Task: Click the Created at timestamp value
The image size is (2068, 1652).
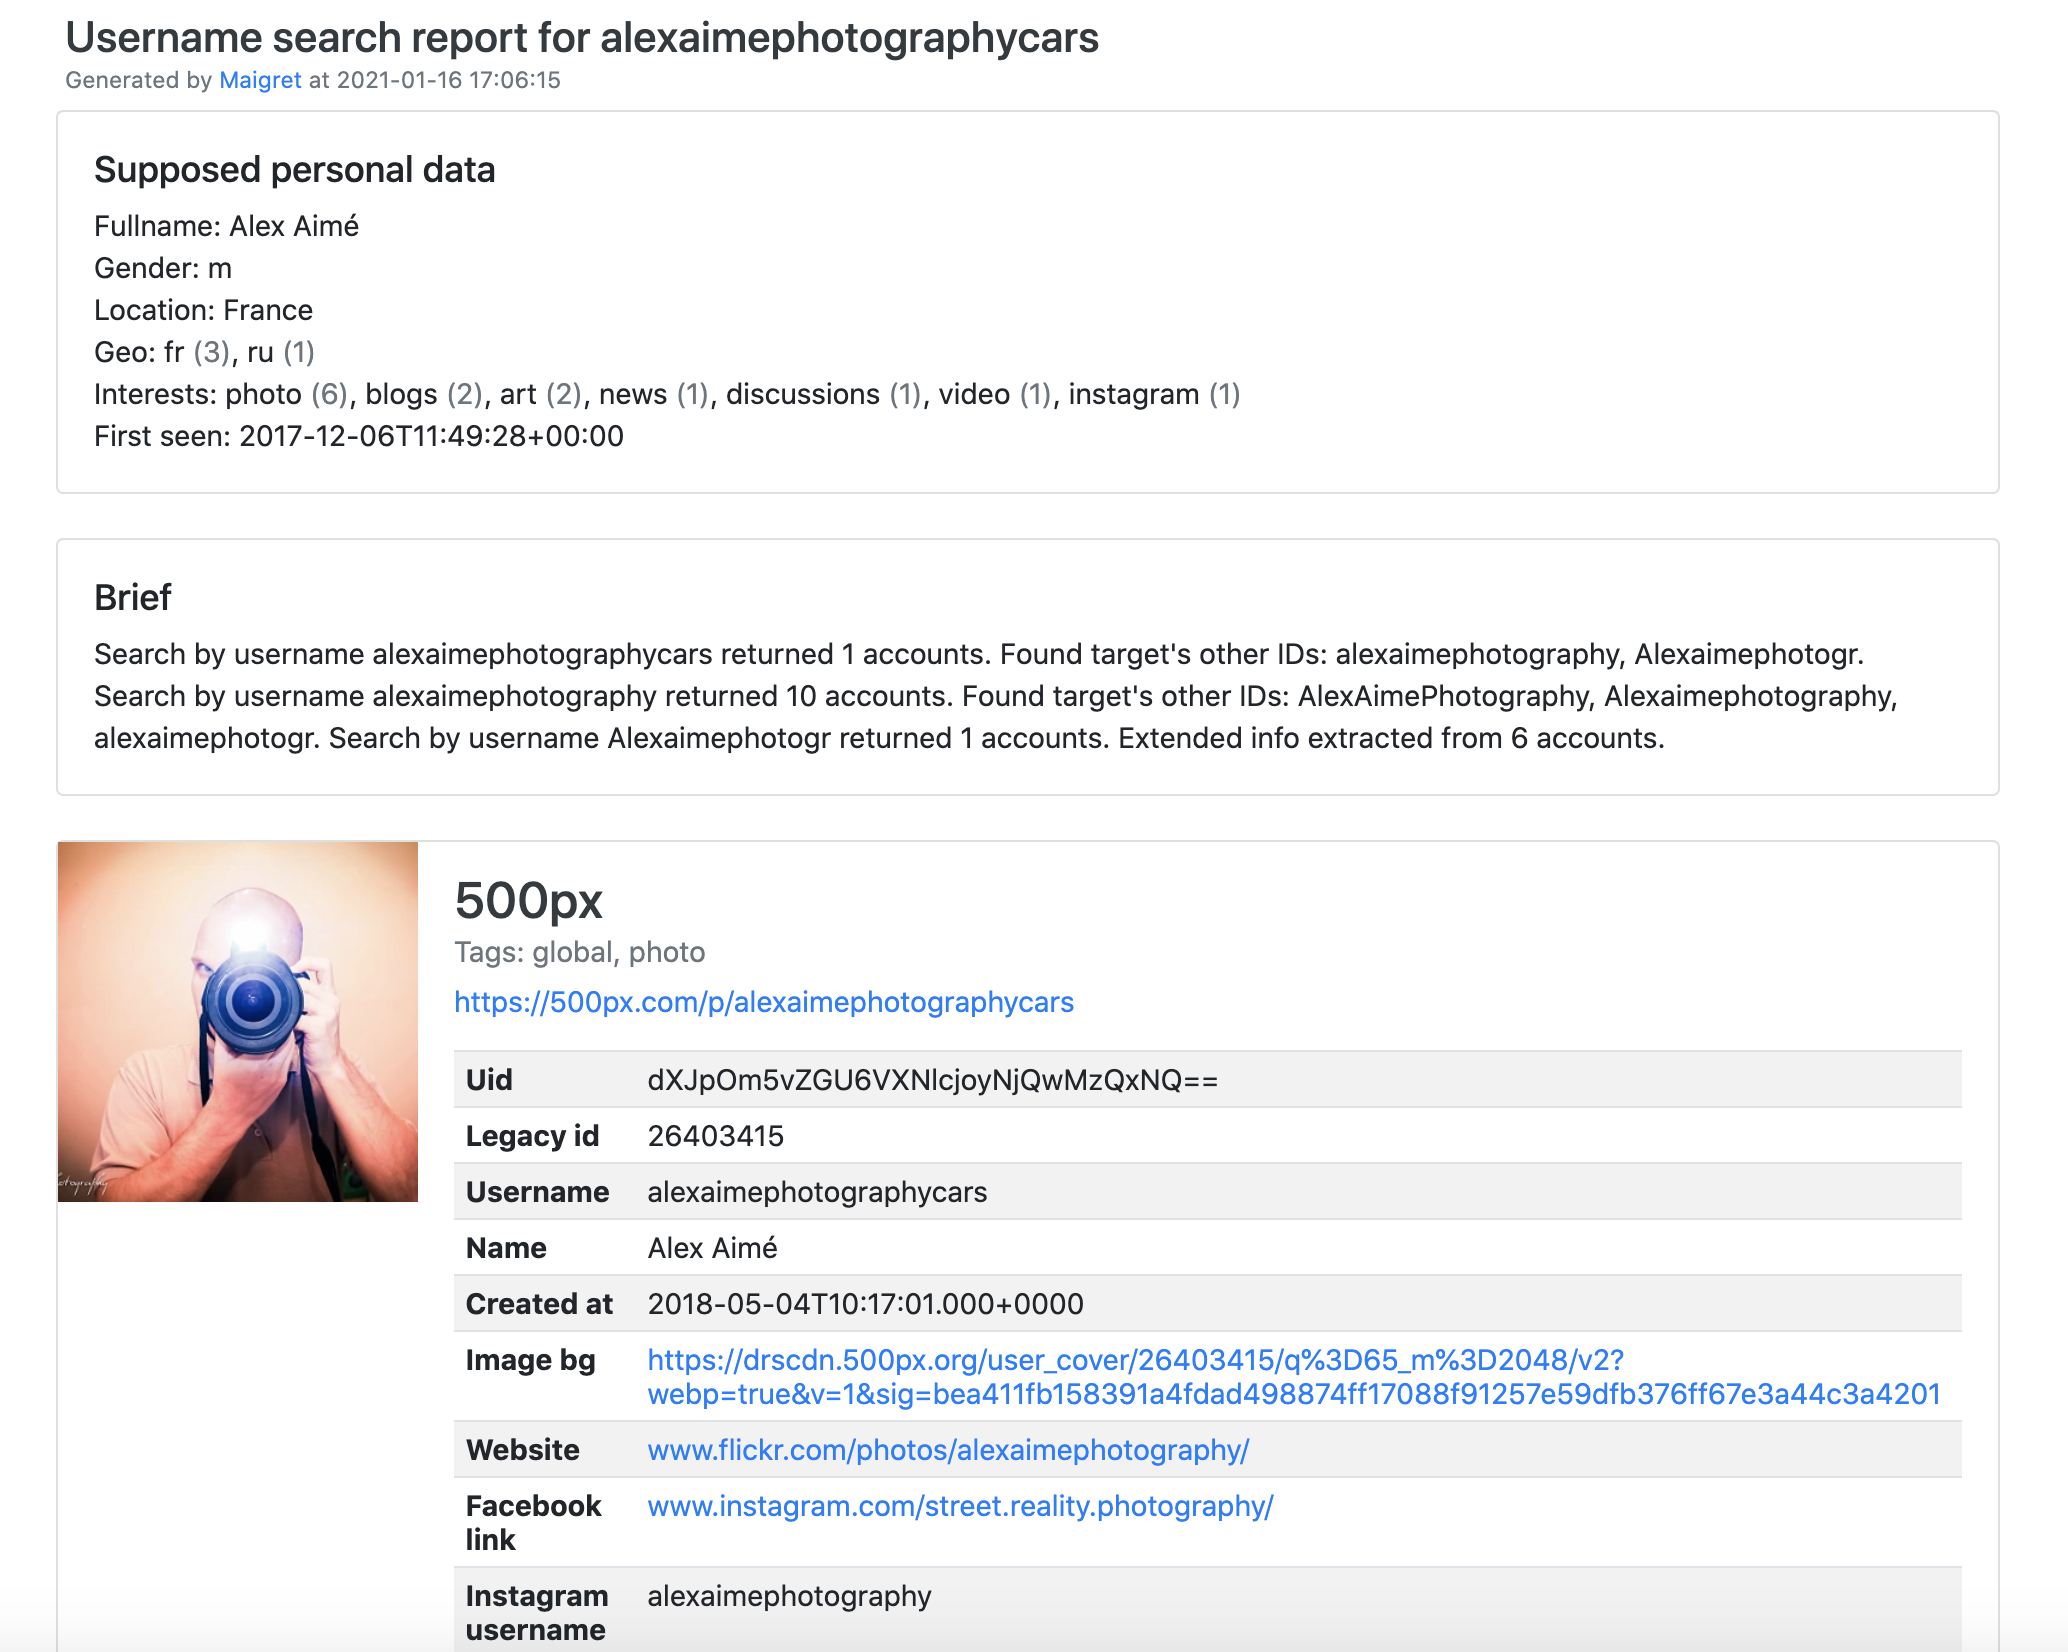Action: click(865, 1304)
